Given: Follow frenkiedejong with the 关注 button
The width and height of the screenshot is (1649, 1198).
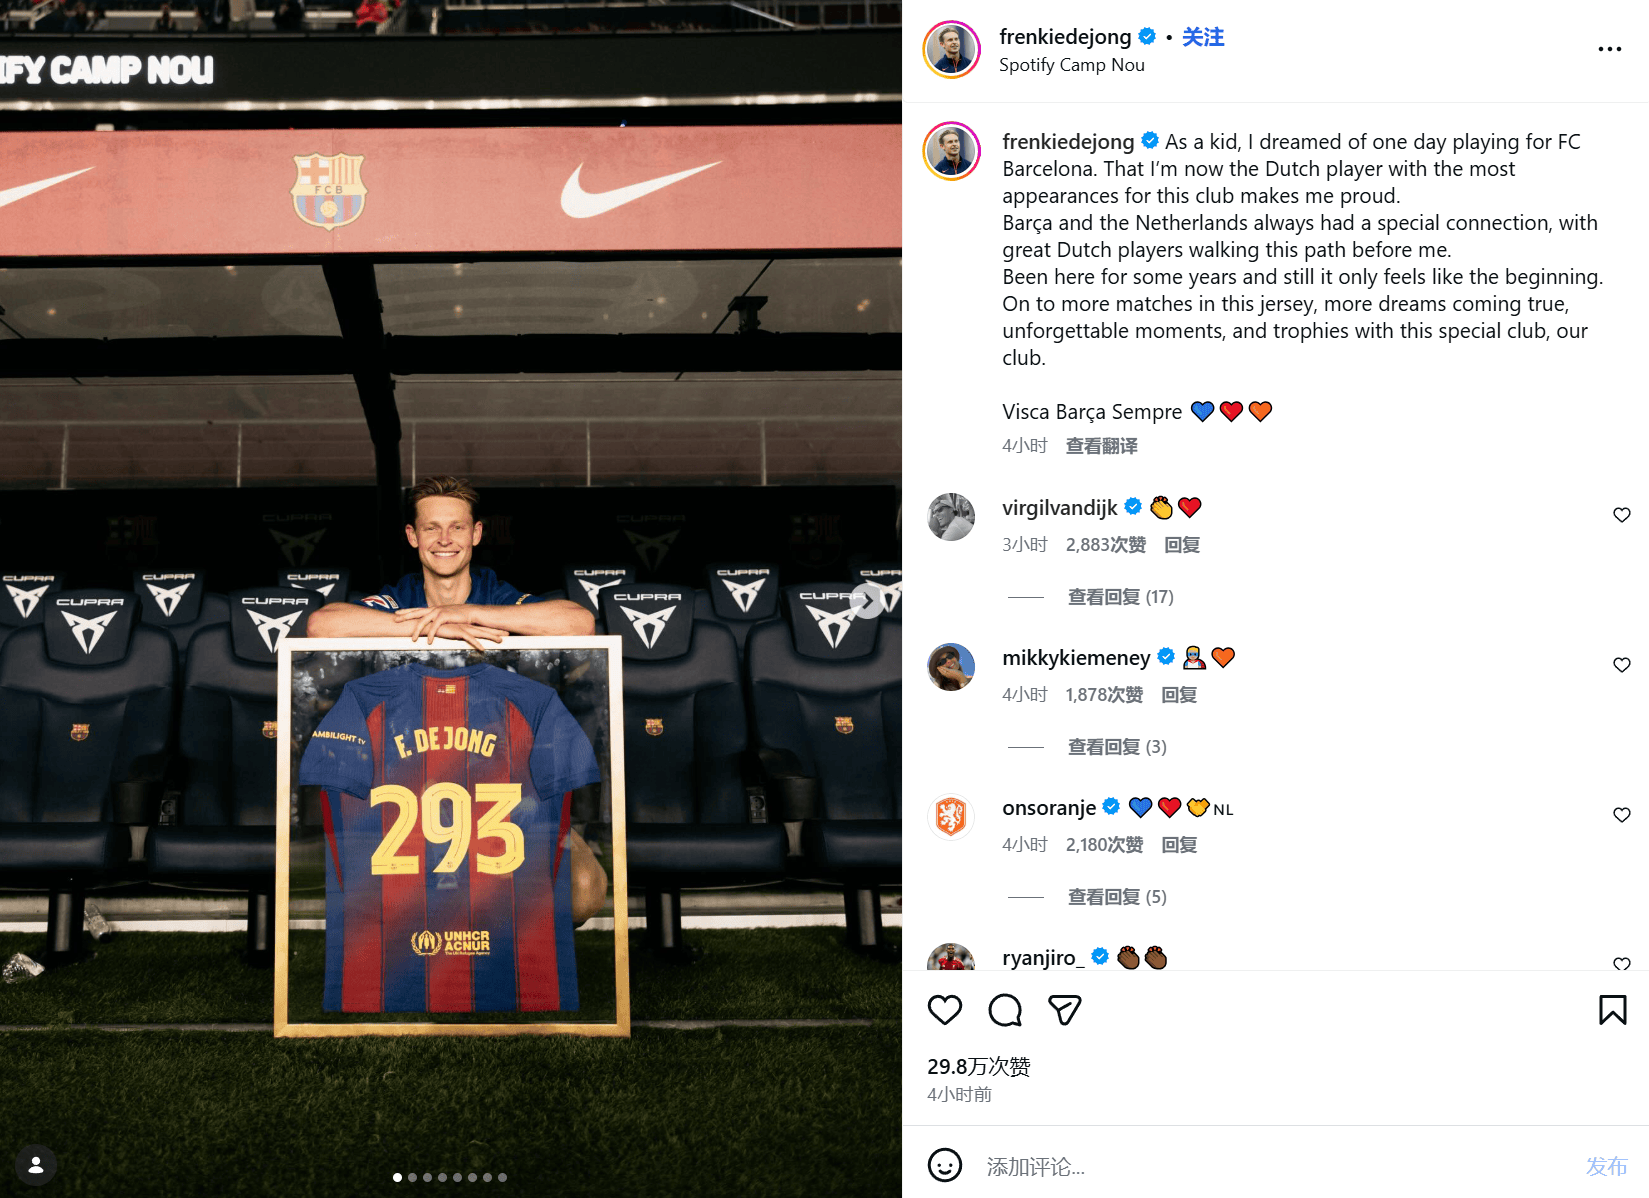Looking at the screenshot, I should [x=1203, y=37].
